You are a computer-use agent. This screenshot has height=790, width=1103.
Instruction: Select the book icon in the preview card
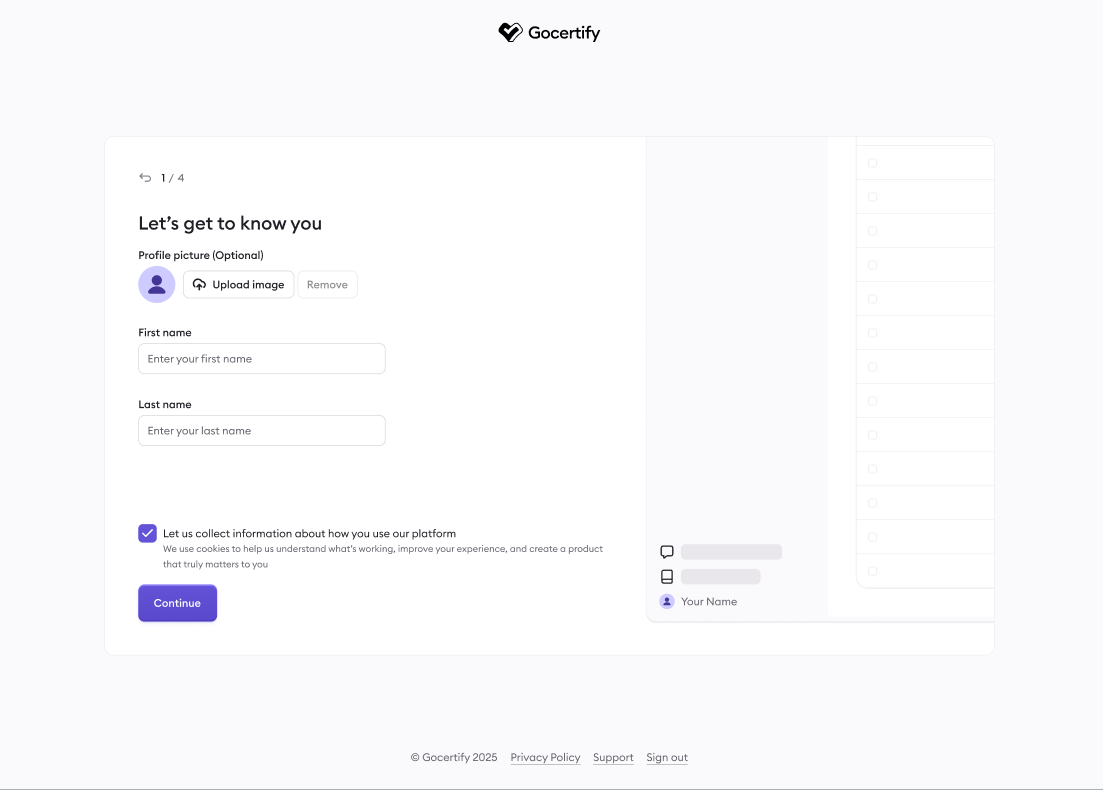pos(666,576)
